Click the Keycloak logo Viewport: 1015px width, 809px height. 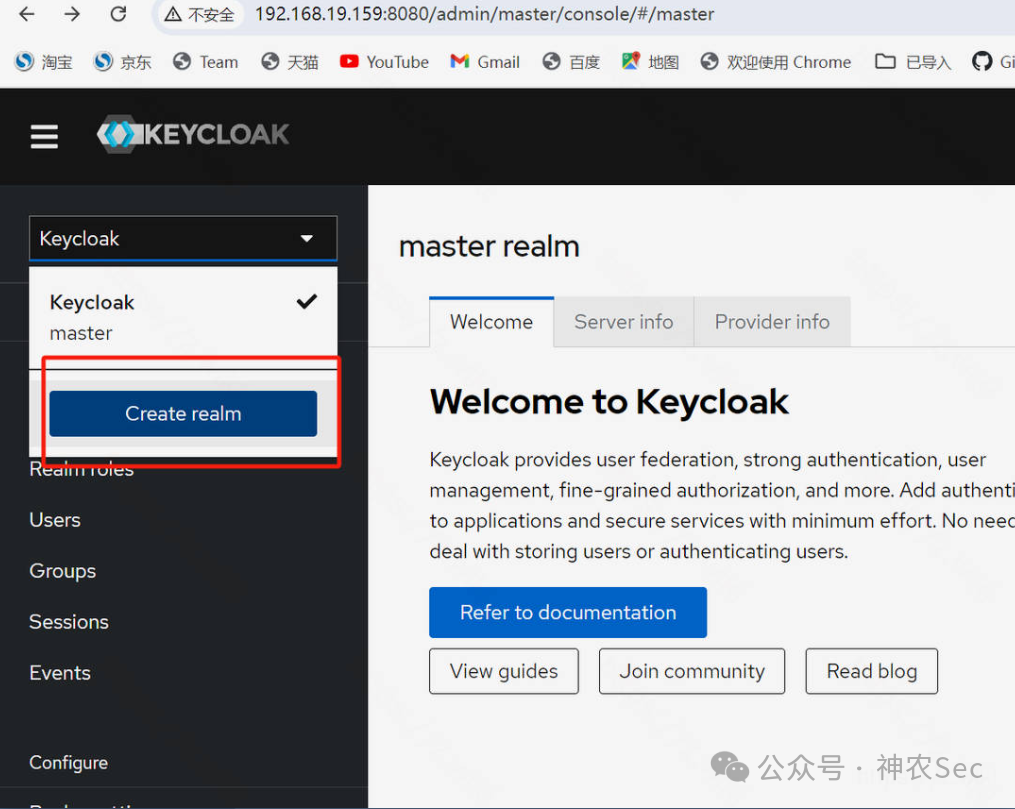[192, 134]
